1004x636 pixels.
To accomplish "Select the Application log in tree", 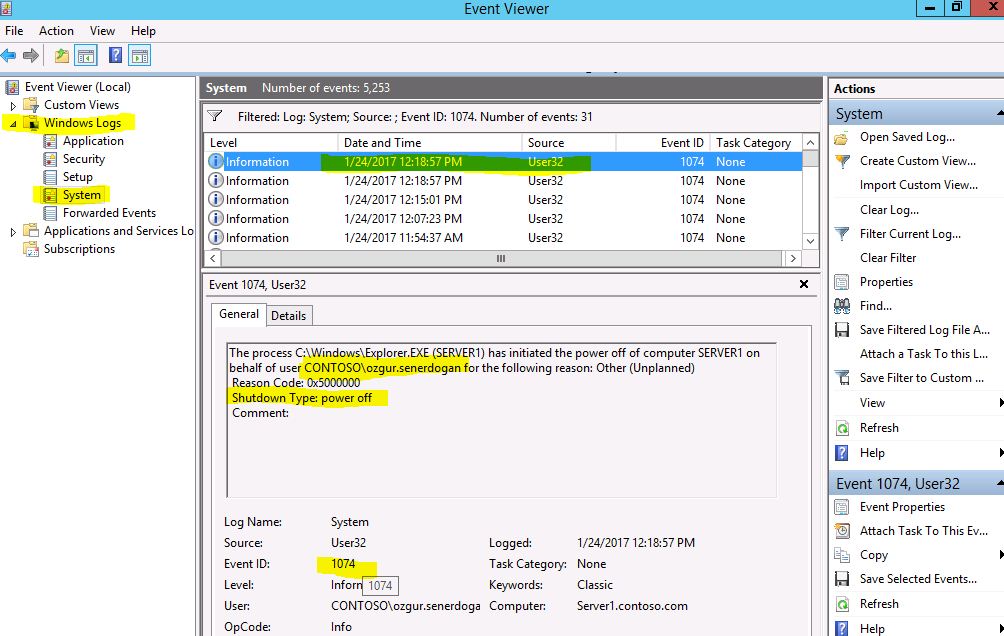I will click(93, 141).
